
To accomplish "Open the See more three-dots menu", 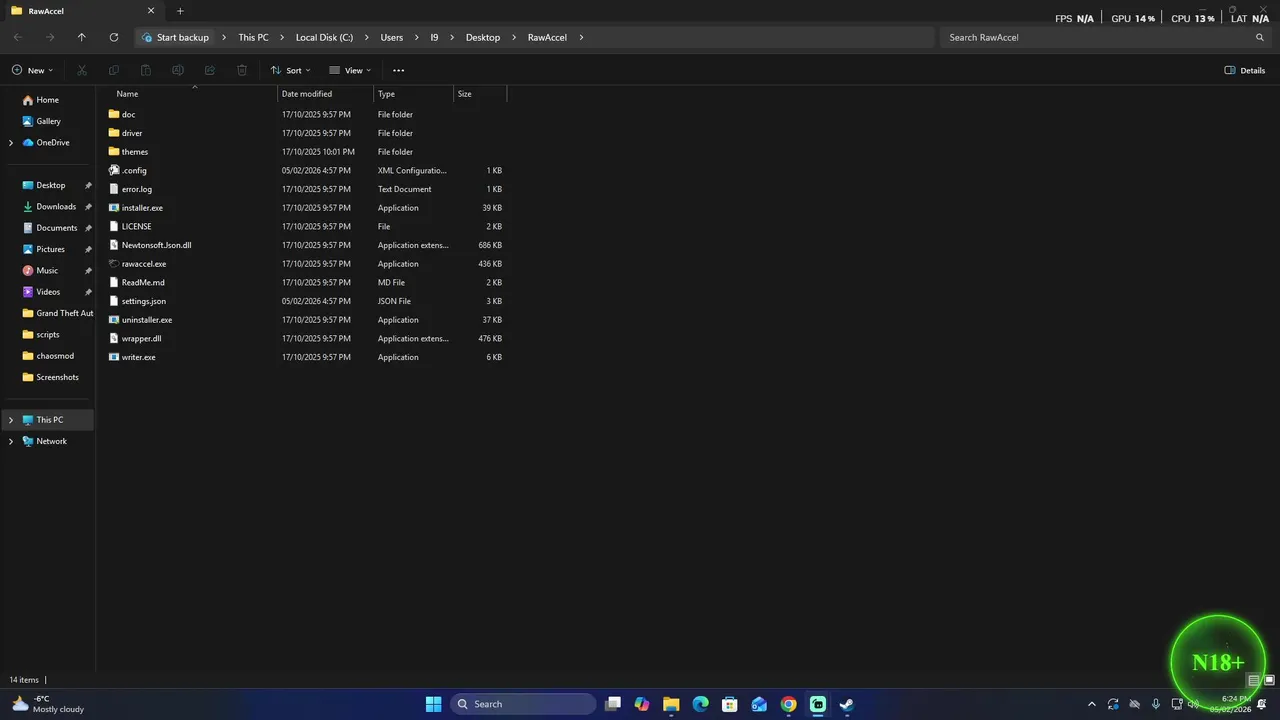I will tap(399, 70).
